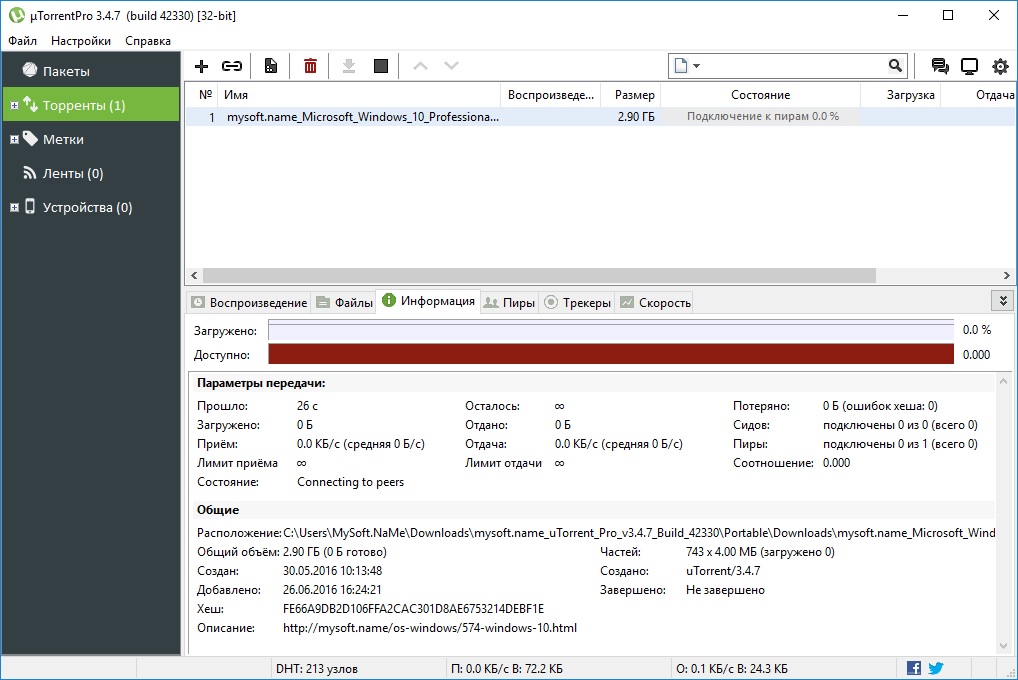Click the horizontal scrollbar left arrow
The image size is (1018, 680).
[x=194, y=275]
